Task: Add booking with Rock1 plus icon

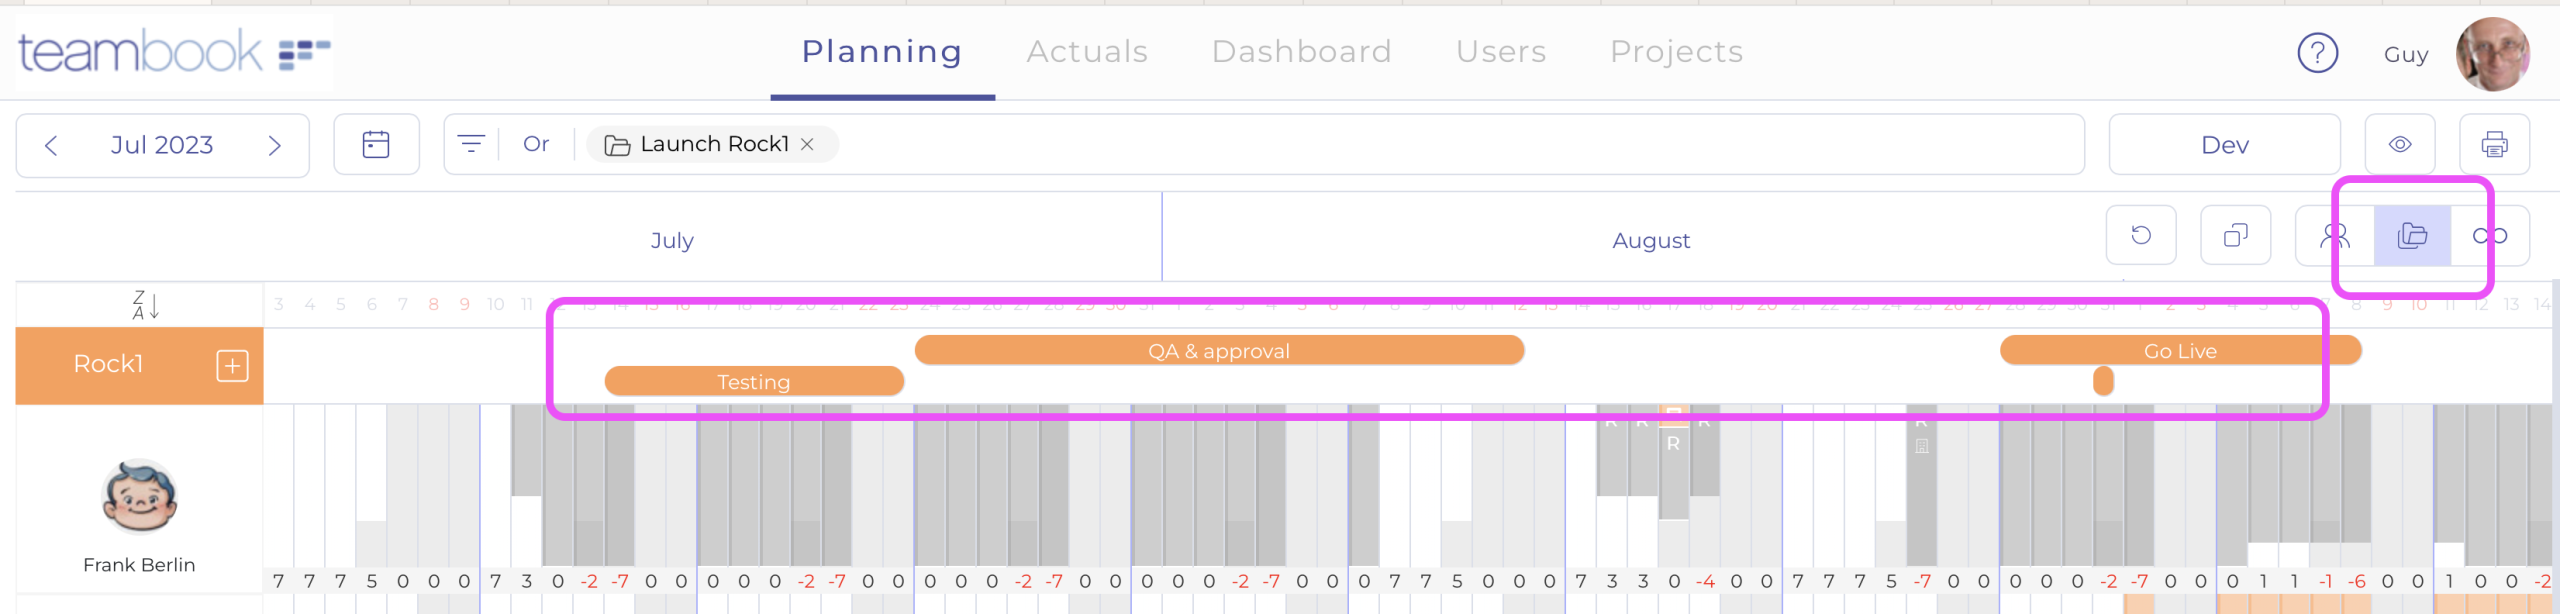Action: coord(232,366)
